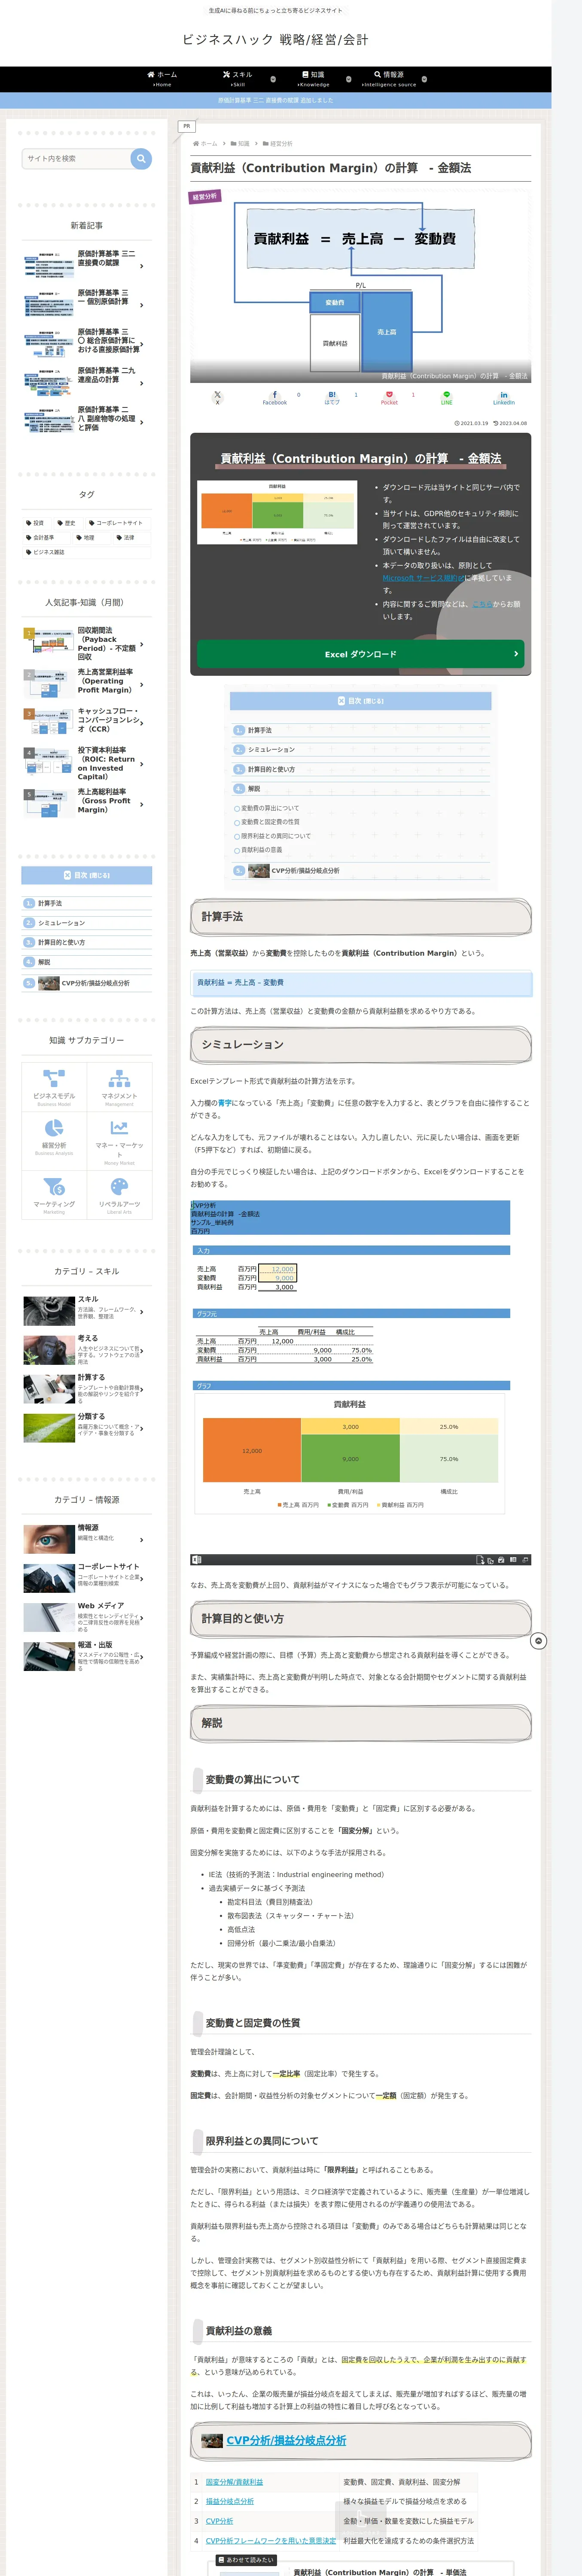Screen dimensions: 582x2576
Task: Select the 売上高 input cell with 12,000
Action: click(278, 1269)
